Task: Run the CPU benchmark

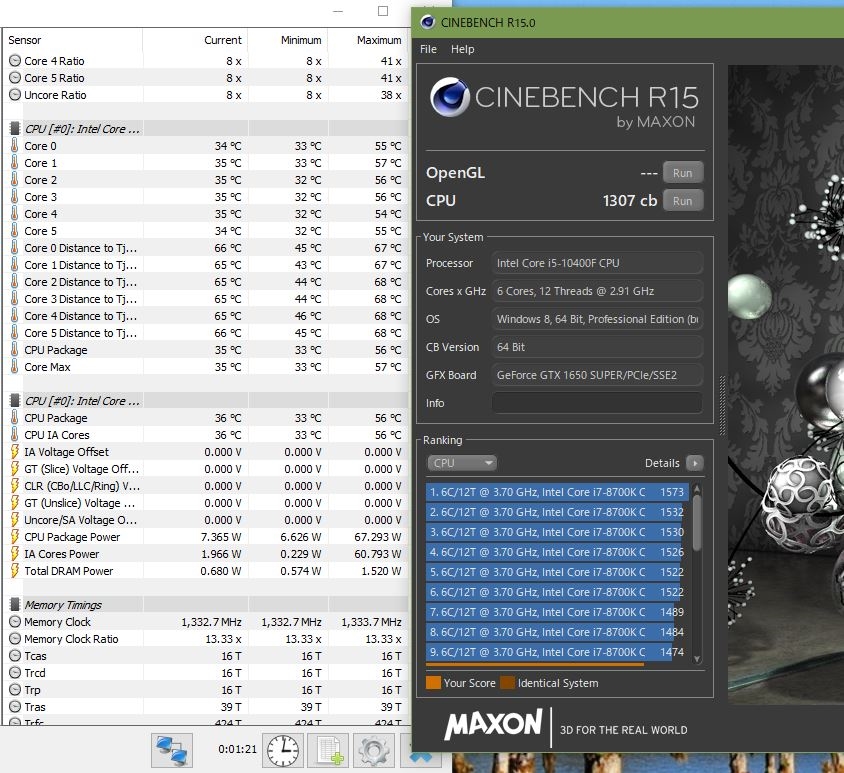Action: [682, 200]
